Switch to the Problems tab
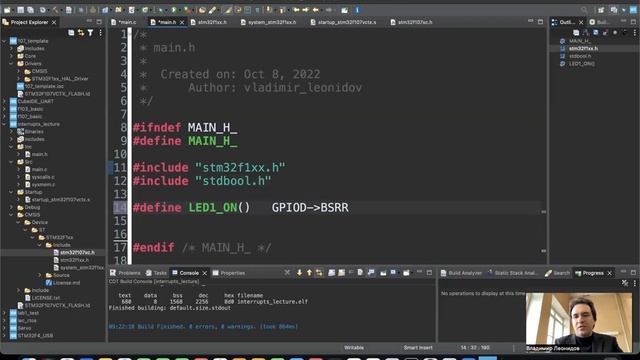640x360 pixels. point(125,273)
